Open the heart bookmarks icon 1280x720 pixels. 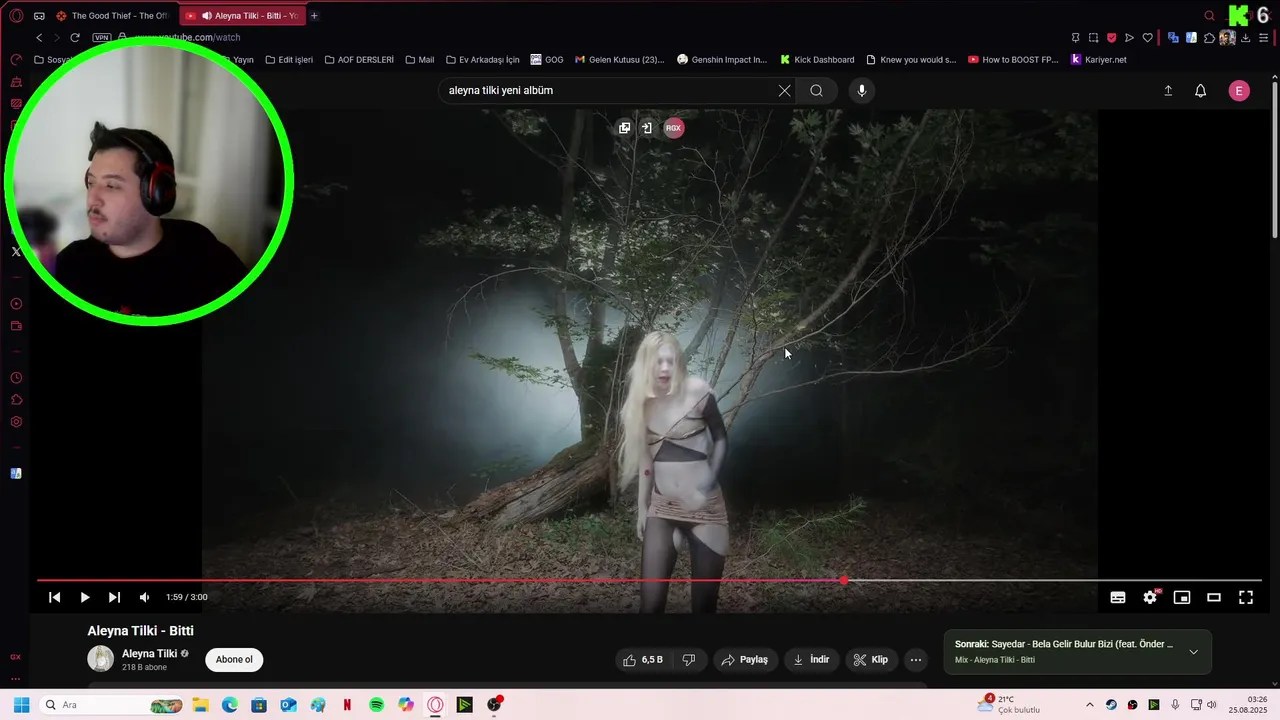point(1147,38)
